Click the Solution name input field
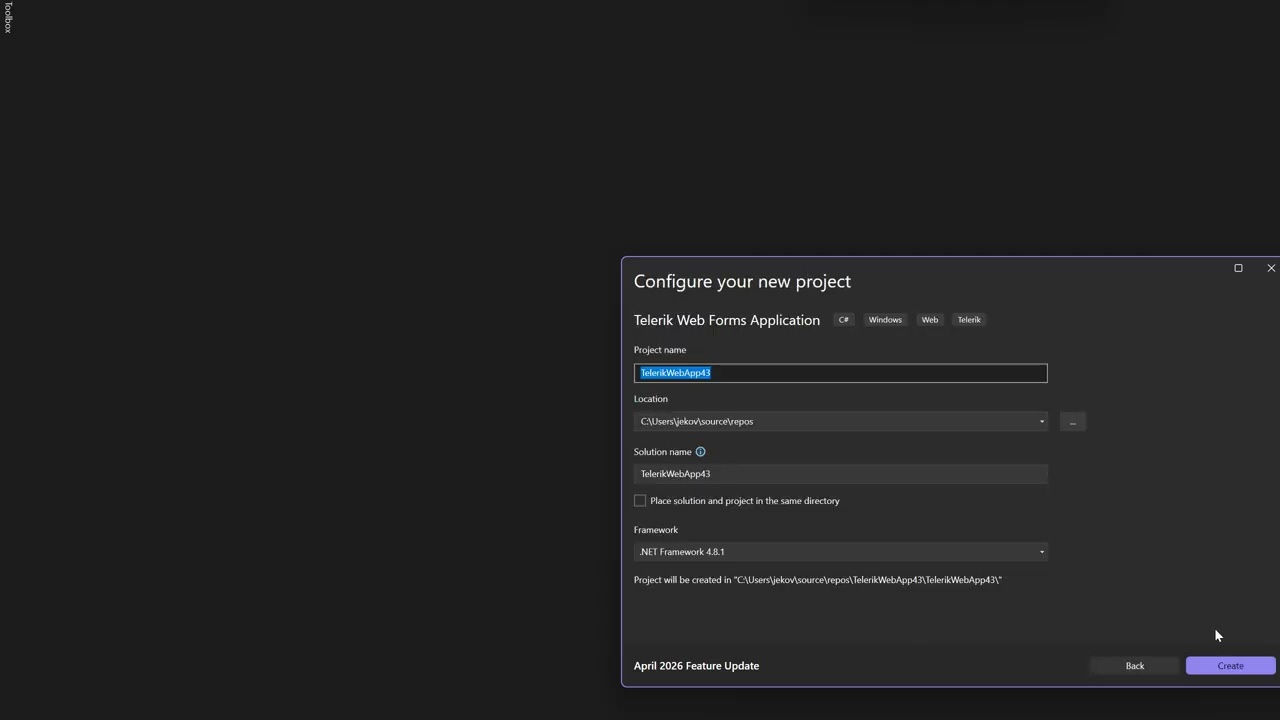Viewport: 1280px width, 720px height. [x=840, y=474]
